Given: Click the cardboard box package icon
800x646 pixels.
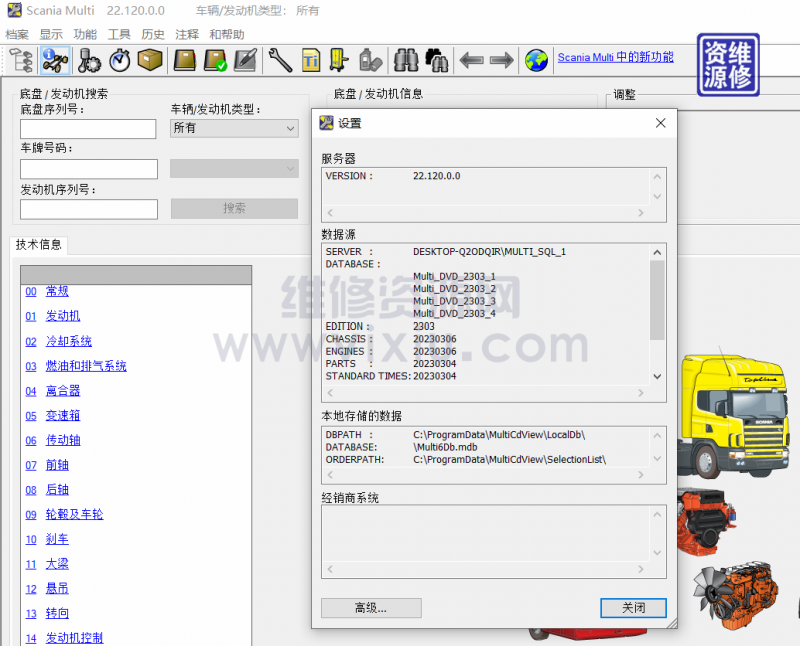Looking at the screenshot, I should (149, 60).
